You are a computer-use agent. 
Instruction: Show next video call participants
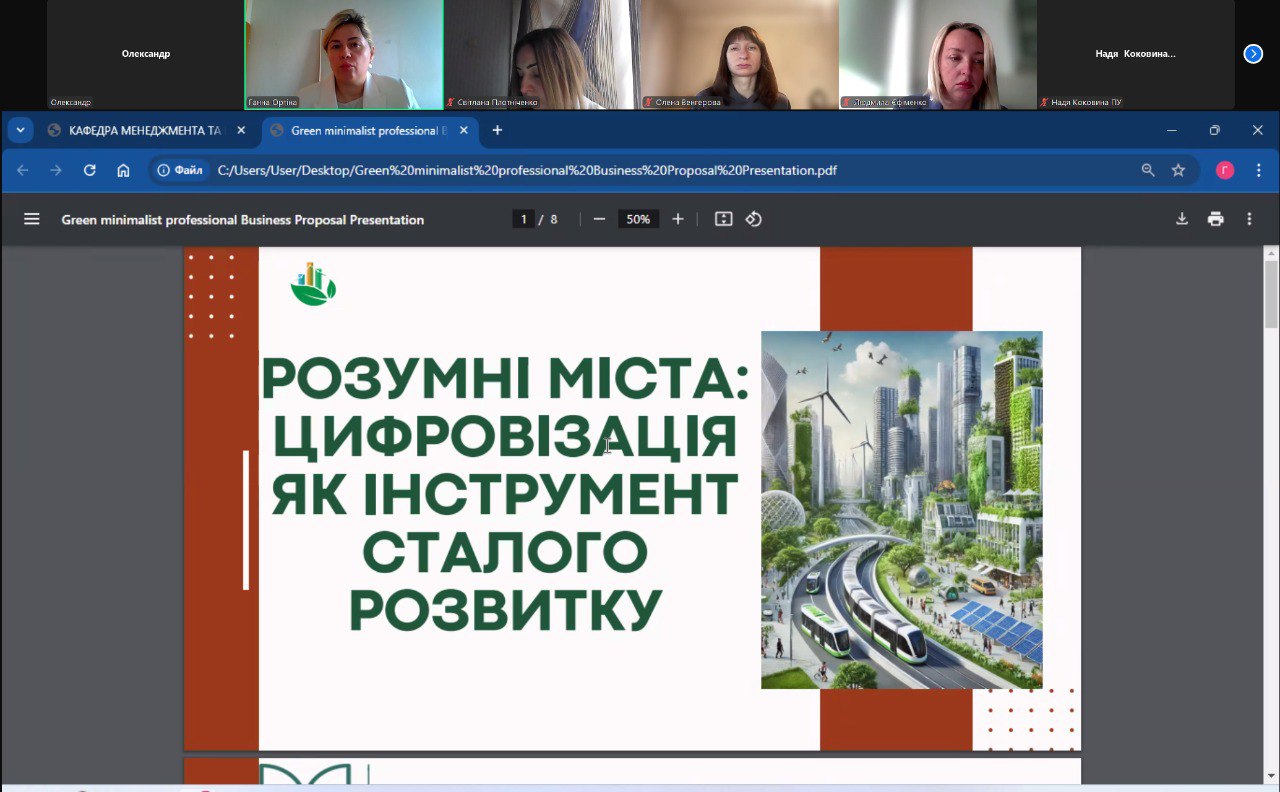1253,54
